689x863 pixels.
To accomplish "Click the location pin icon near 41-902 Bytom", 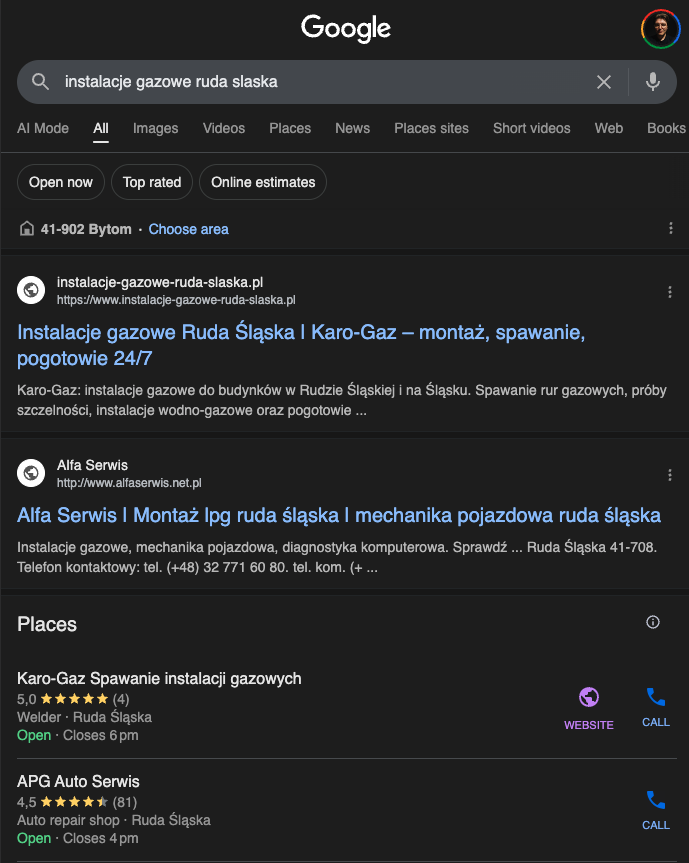I will (x=27, y=228).
